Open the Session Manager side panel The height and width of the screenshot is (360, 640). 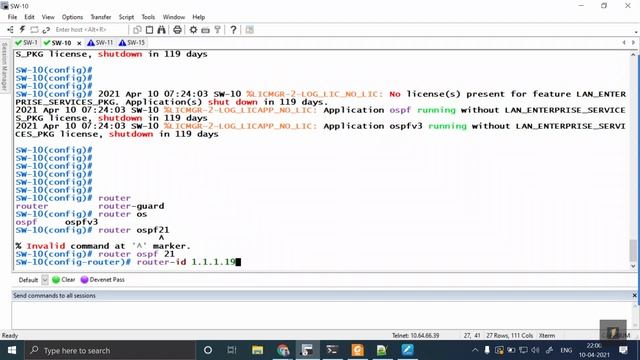(4, 67)
